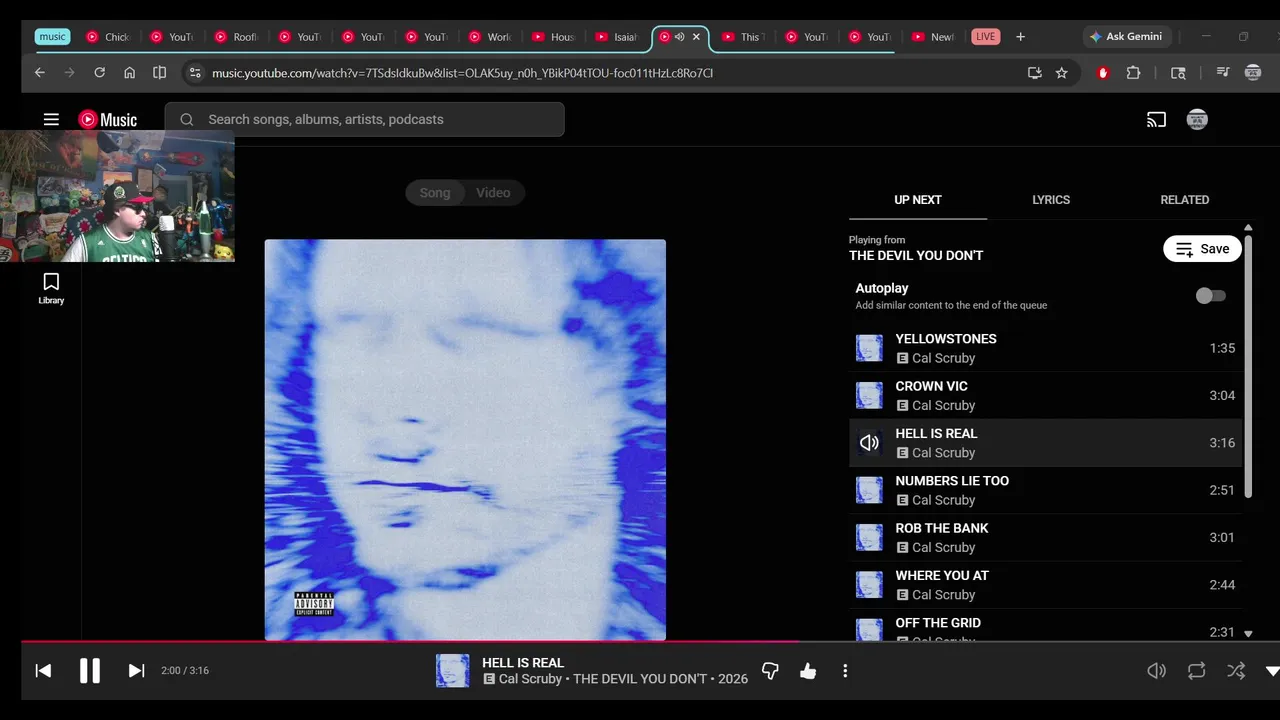1280x720 pixels.
Task: Switch to the LIVE browser tab
Action: point(986,37)
